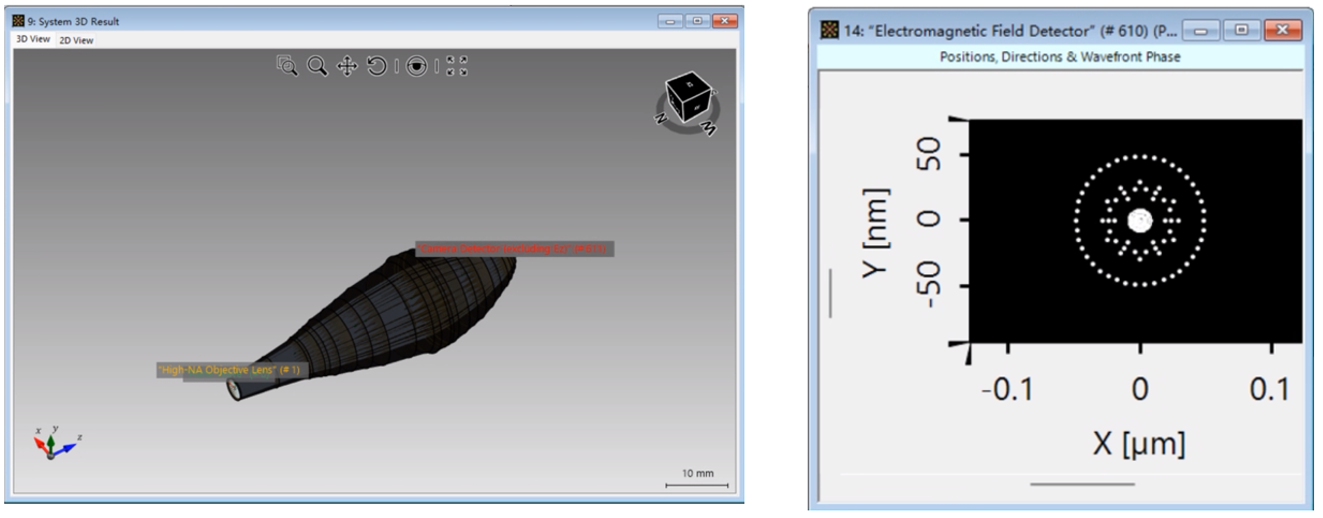Click the circular-arrow reset view icon
Viewport: 1323px width, 518px height.
tap(377, 66)
